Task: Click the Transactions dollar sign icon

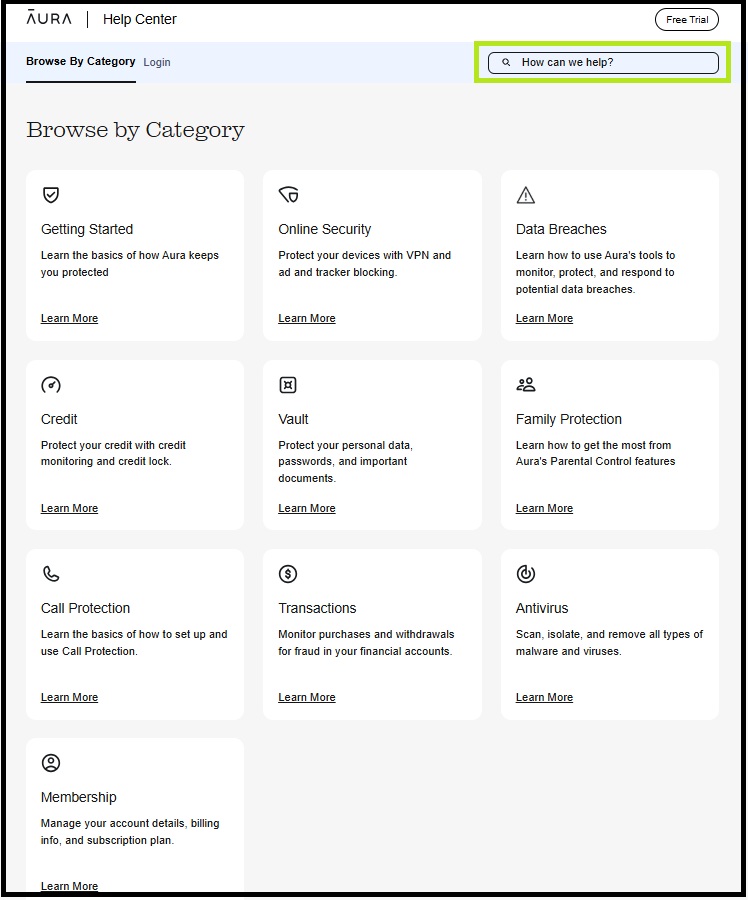Action: pos(288,574)
